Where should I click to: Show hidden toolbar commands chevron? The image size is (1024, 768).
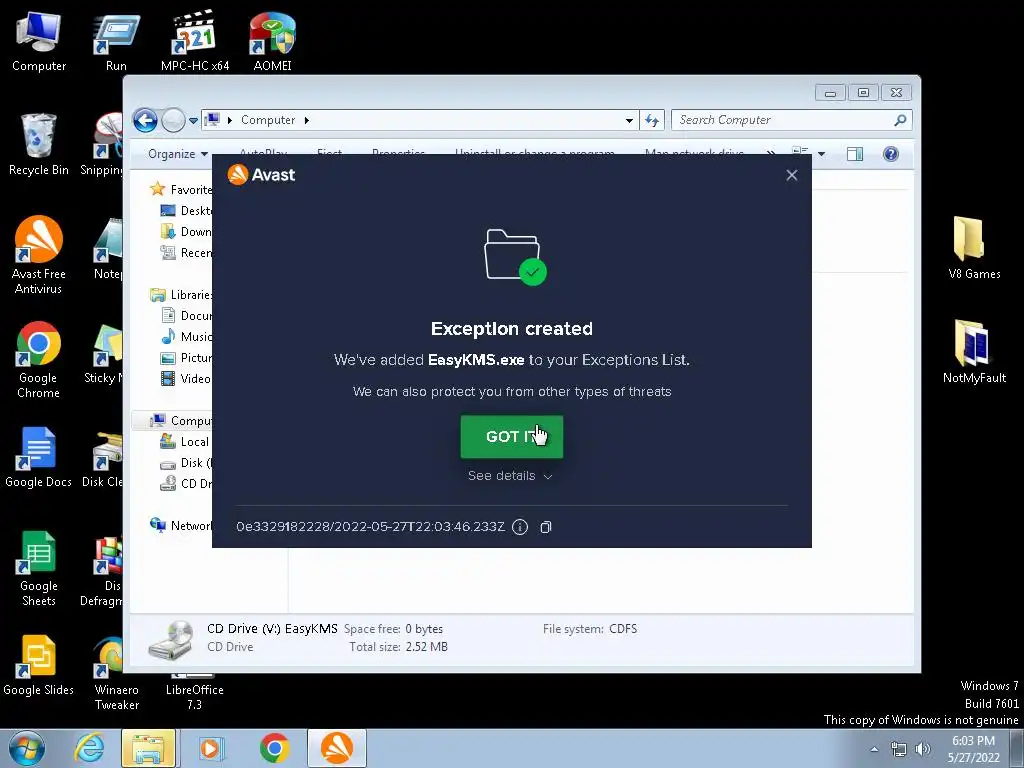pyautogui.click(x=771, y=154)
